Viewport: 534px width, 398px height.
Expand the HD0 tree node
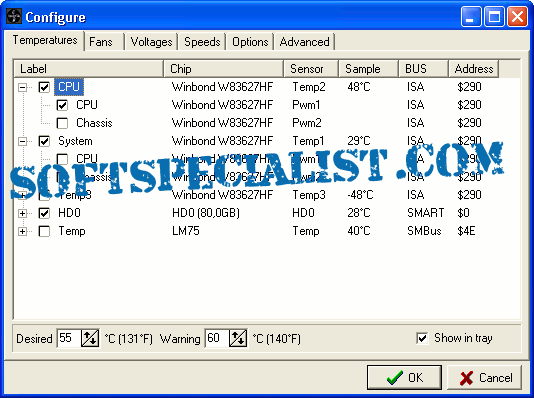(x=22, y=213)
